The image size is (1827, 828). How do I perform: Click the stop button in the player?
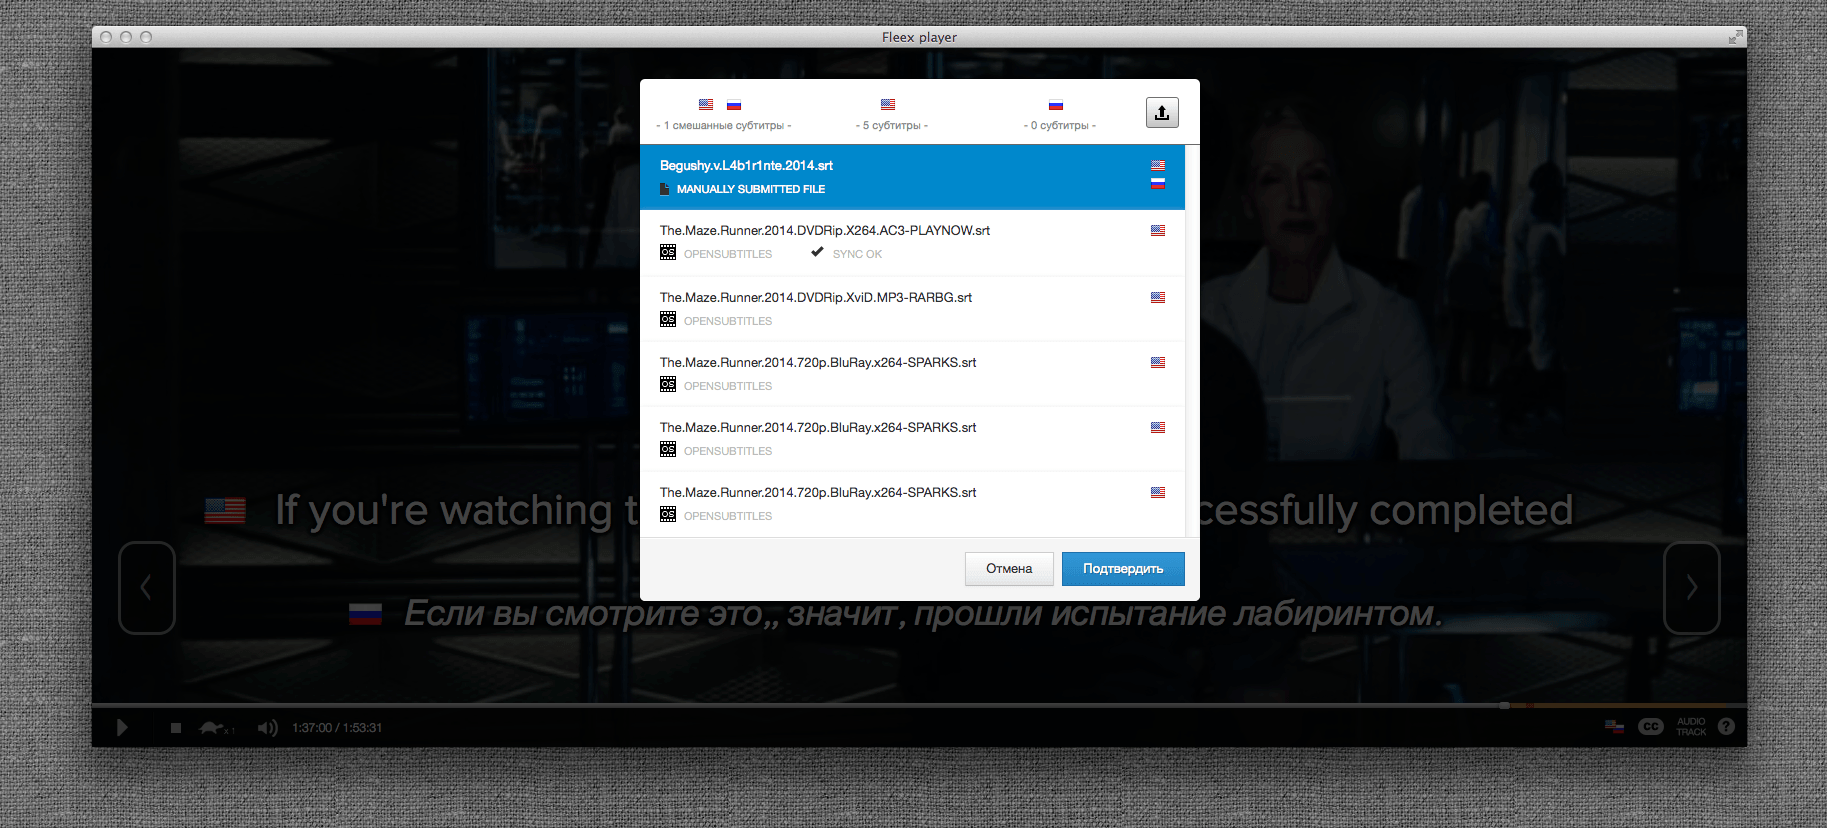176,728
